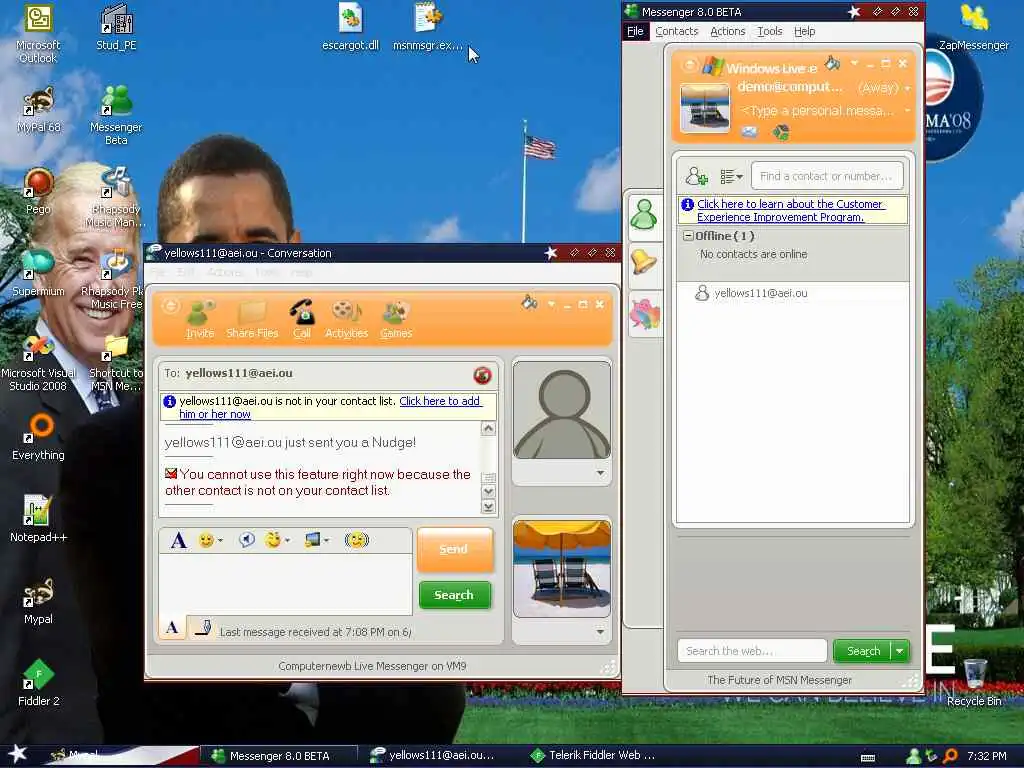
Task: Open Supermium desktop shortcut
Action: click(x=38, y=273)
